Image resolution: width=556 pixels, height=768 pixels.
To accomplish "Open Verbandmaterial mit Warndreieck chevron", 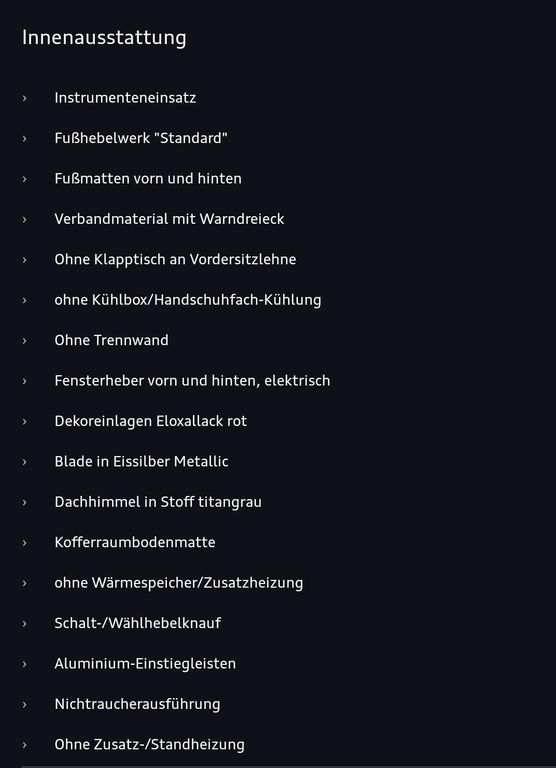I will (24, 219).
